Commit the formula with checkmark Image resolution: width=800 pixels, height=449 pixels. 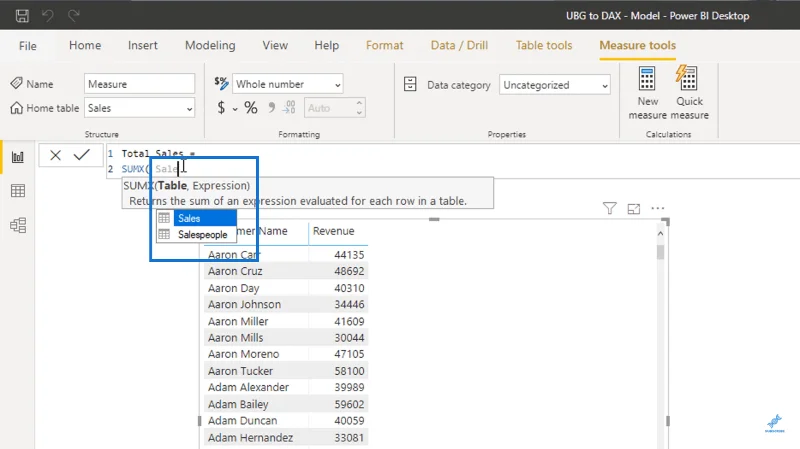[82, 155]
